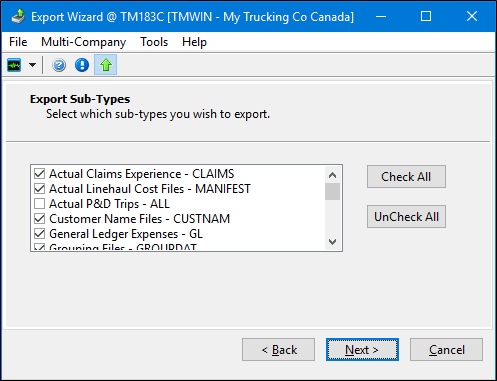Uncheck Actual Linehaul Cost Files - MANIFEST
Viewport: 497px width, 381px height.
point(39,189)
